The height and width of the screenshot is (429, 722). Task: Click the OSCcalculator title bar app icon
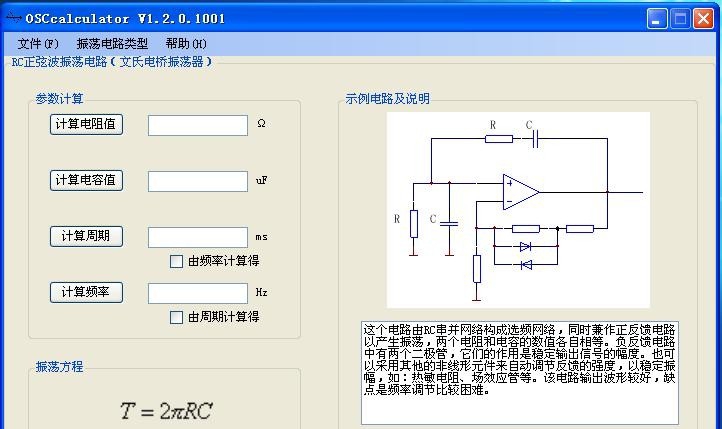tap(14, 18)
